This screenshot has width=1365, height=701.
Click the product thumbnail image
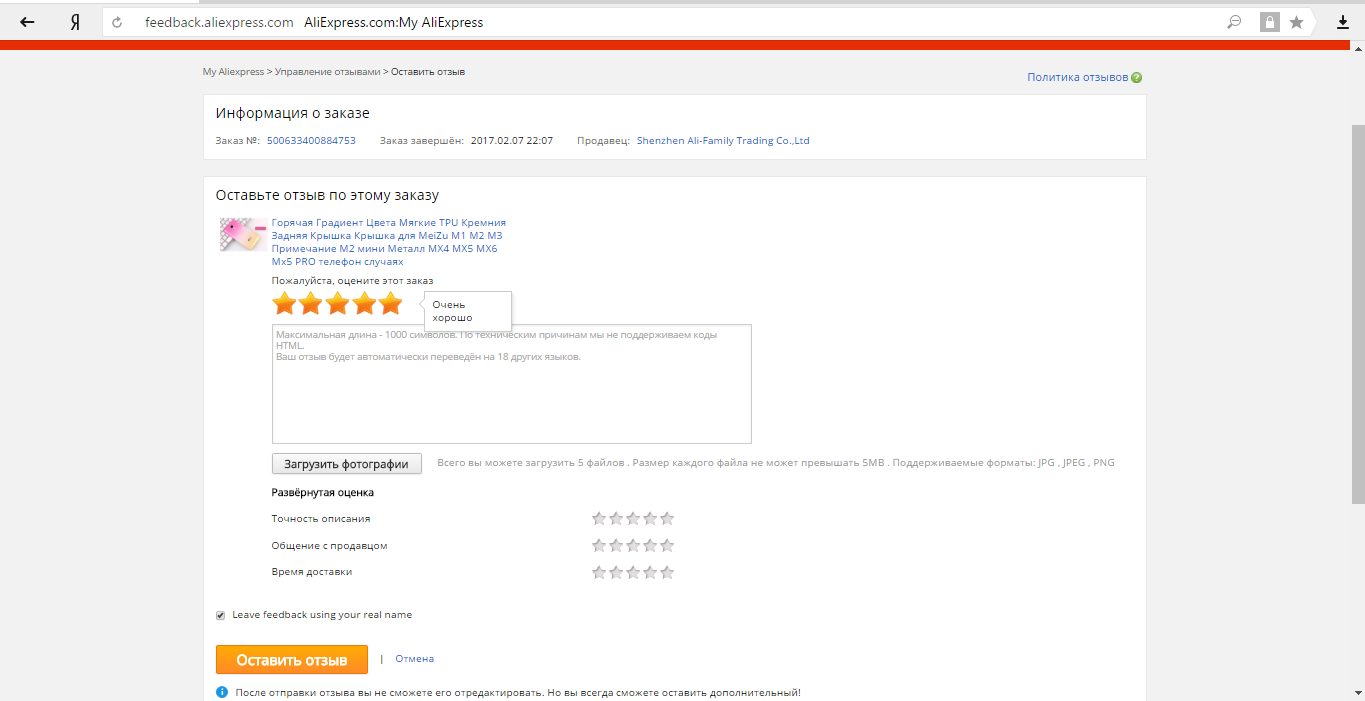pyautogui.click(x=243, y=234)
